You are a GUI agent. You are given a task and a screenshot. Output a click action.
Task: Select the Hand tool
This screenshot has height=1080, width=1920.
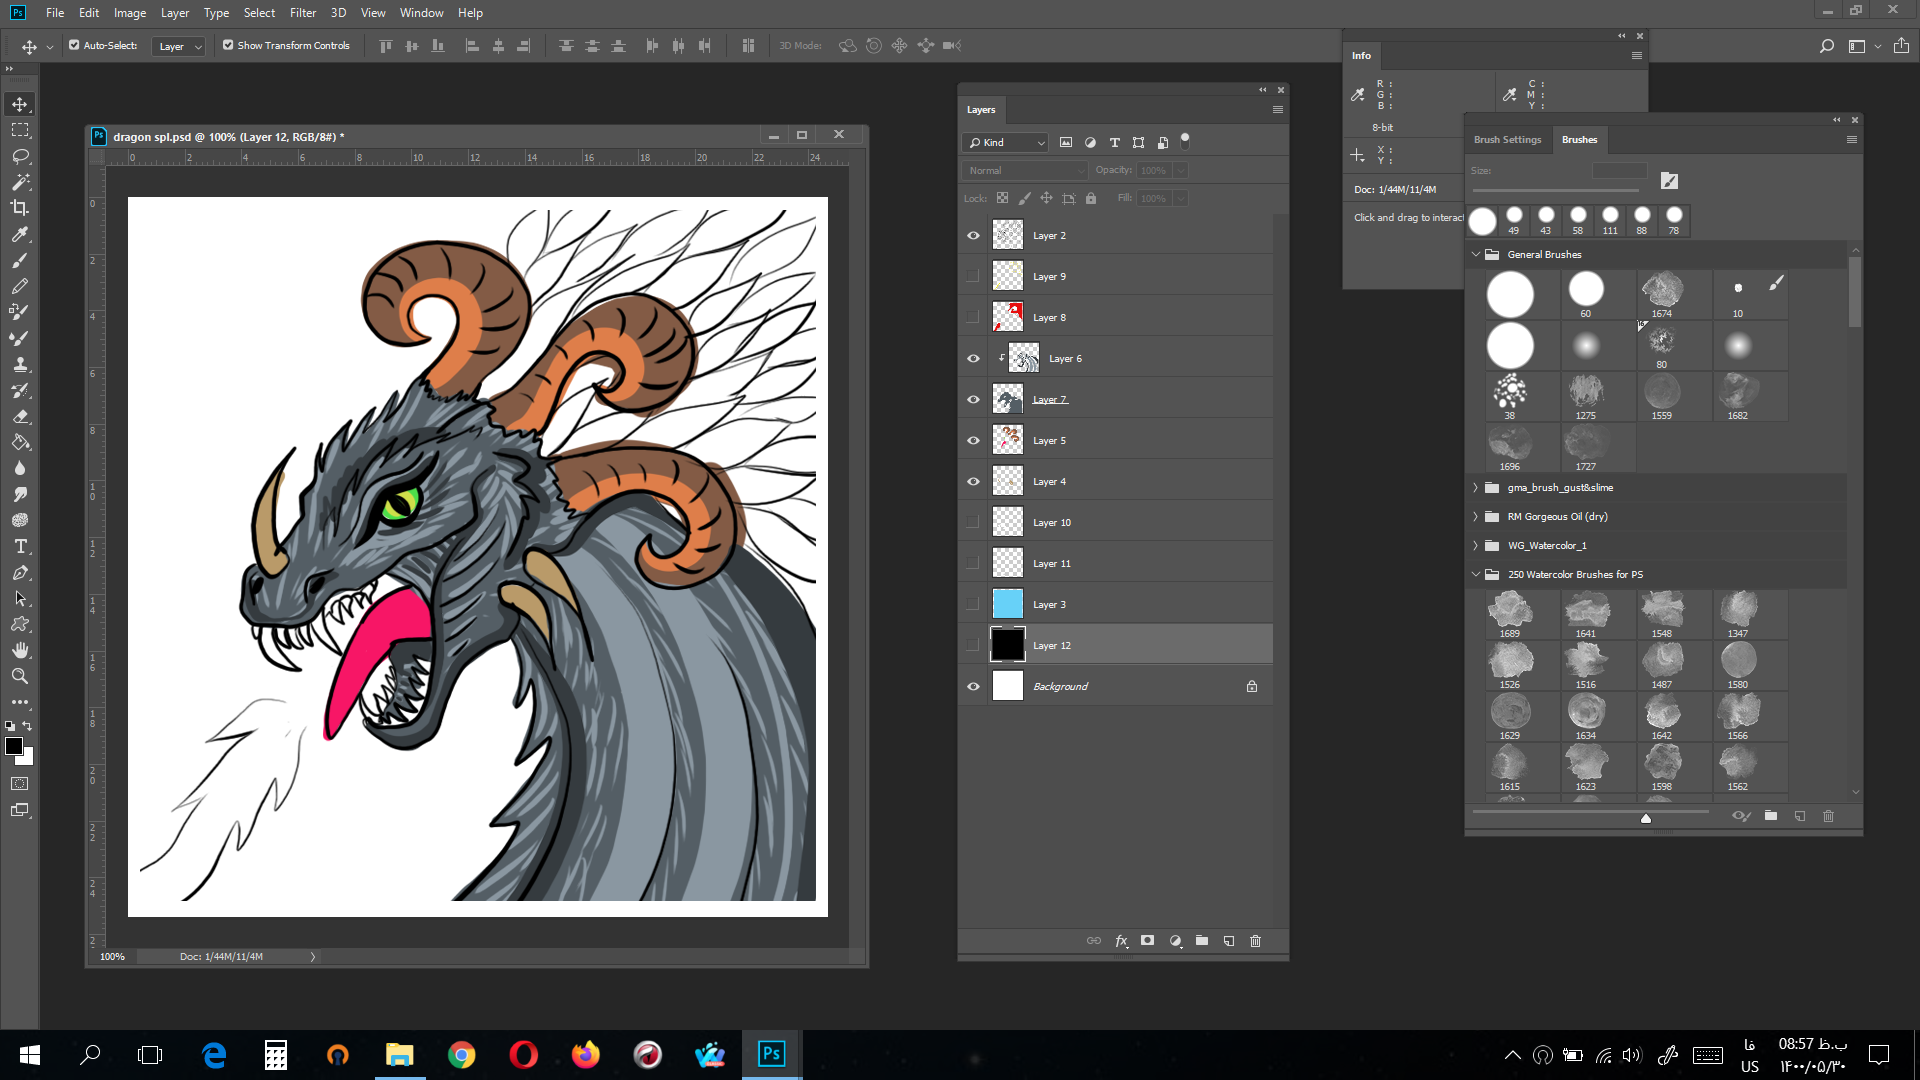pyautogui.click(x=20, y=650)
